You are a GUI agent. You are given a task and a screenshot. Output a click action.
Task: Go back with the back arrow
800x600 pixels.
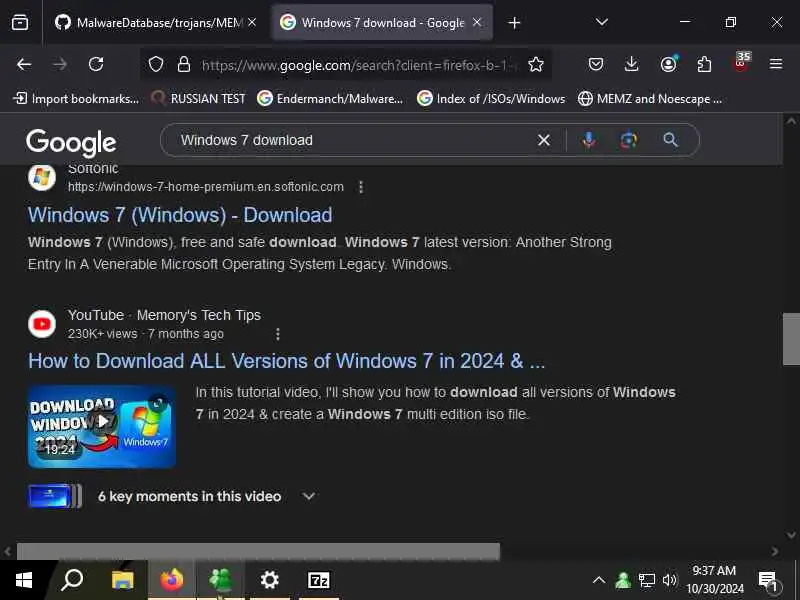coord(24,65)
